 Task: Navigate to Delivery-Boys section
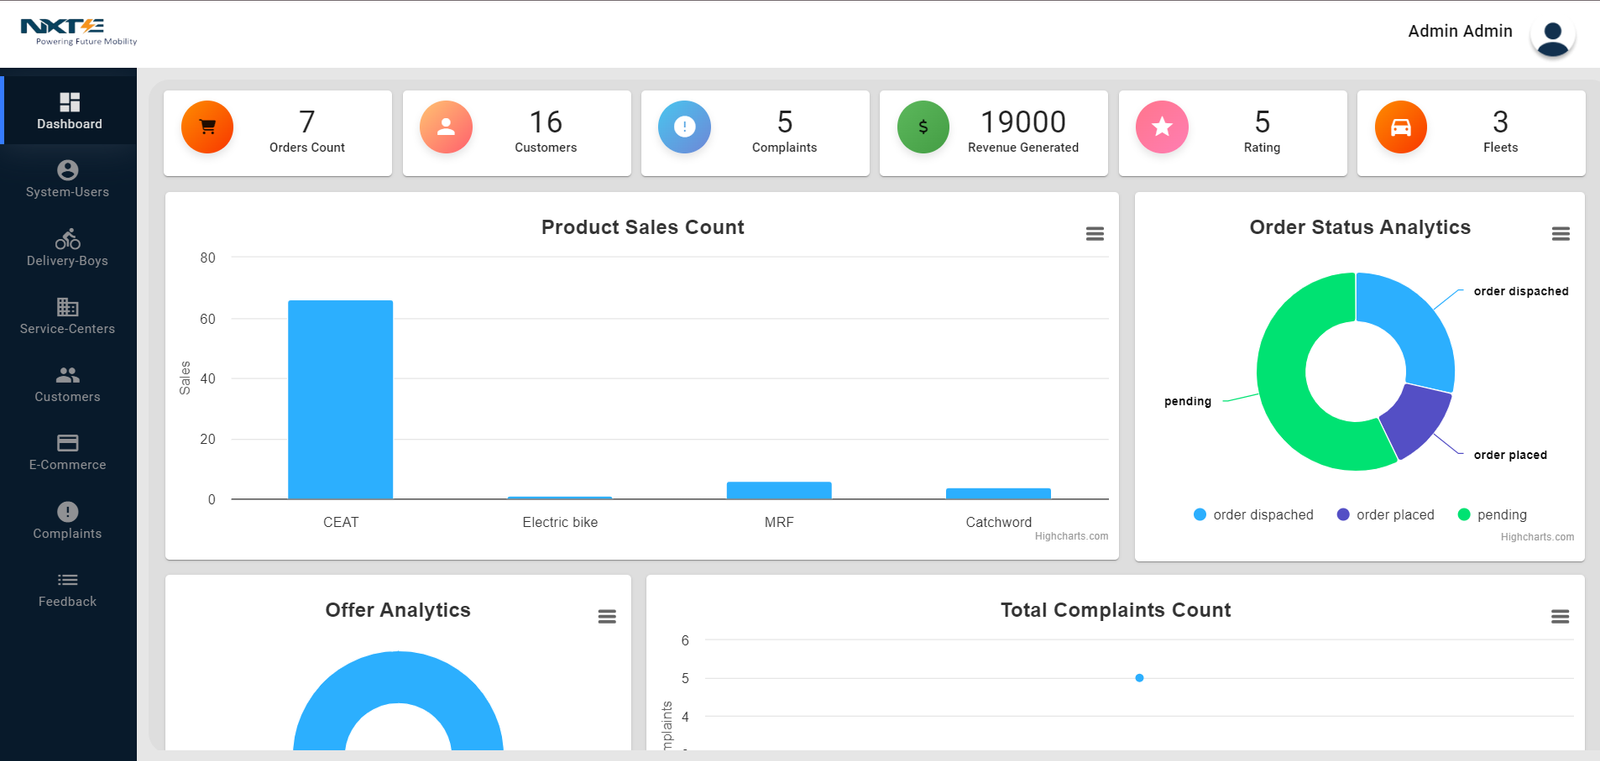(68, 247)
